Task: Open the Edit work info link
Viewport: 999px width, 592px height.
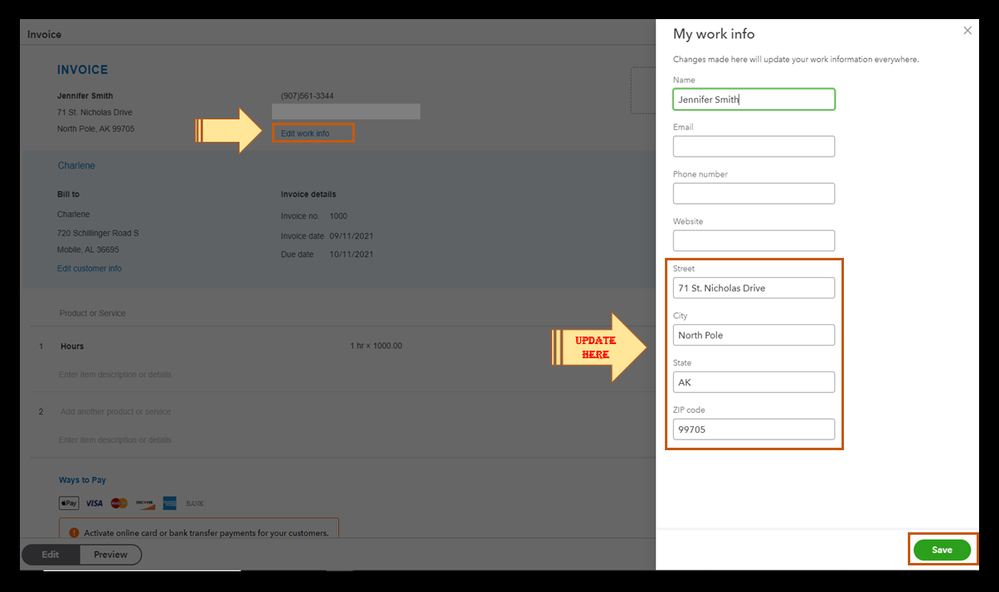Action: pos(305,134)
